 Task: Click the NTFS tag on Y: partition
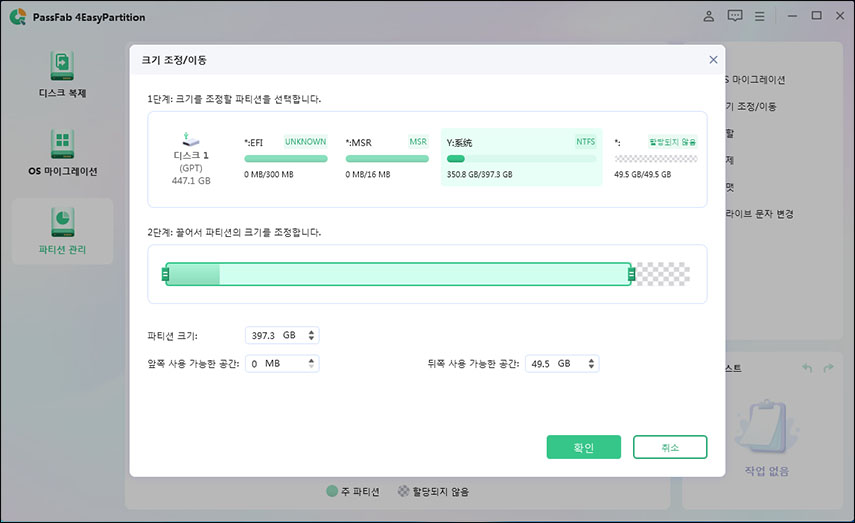(586, 142)
